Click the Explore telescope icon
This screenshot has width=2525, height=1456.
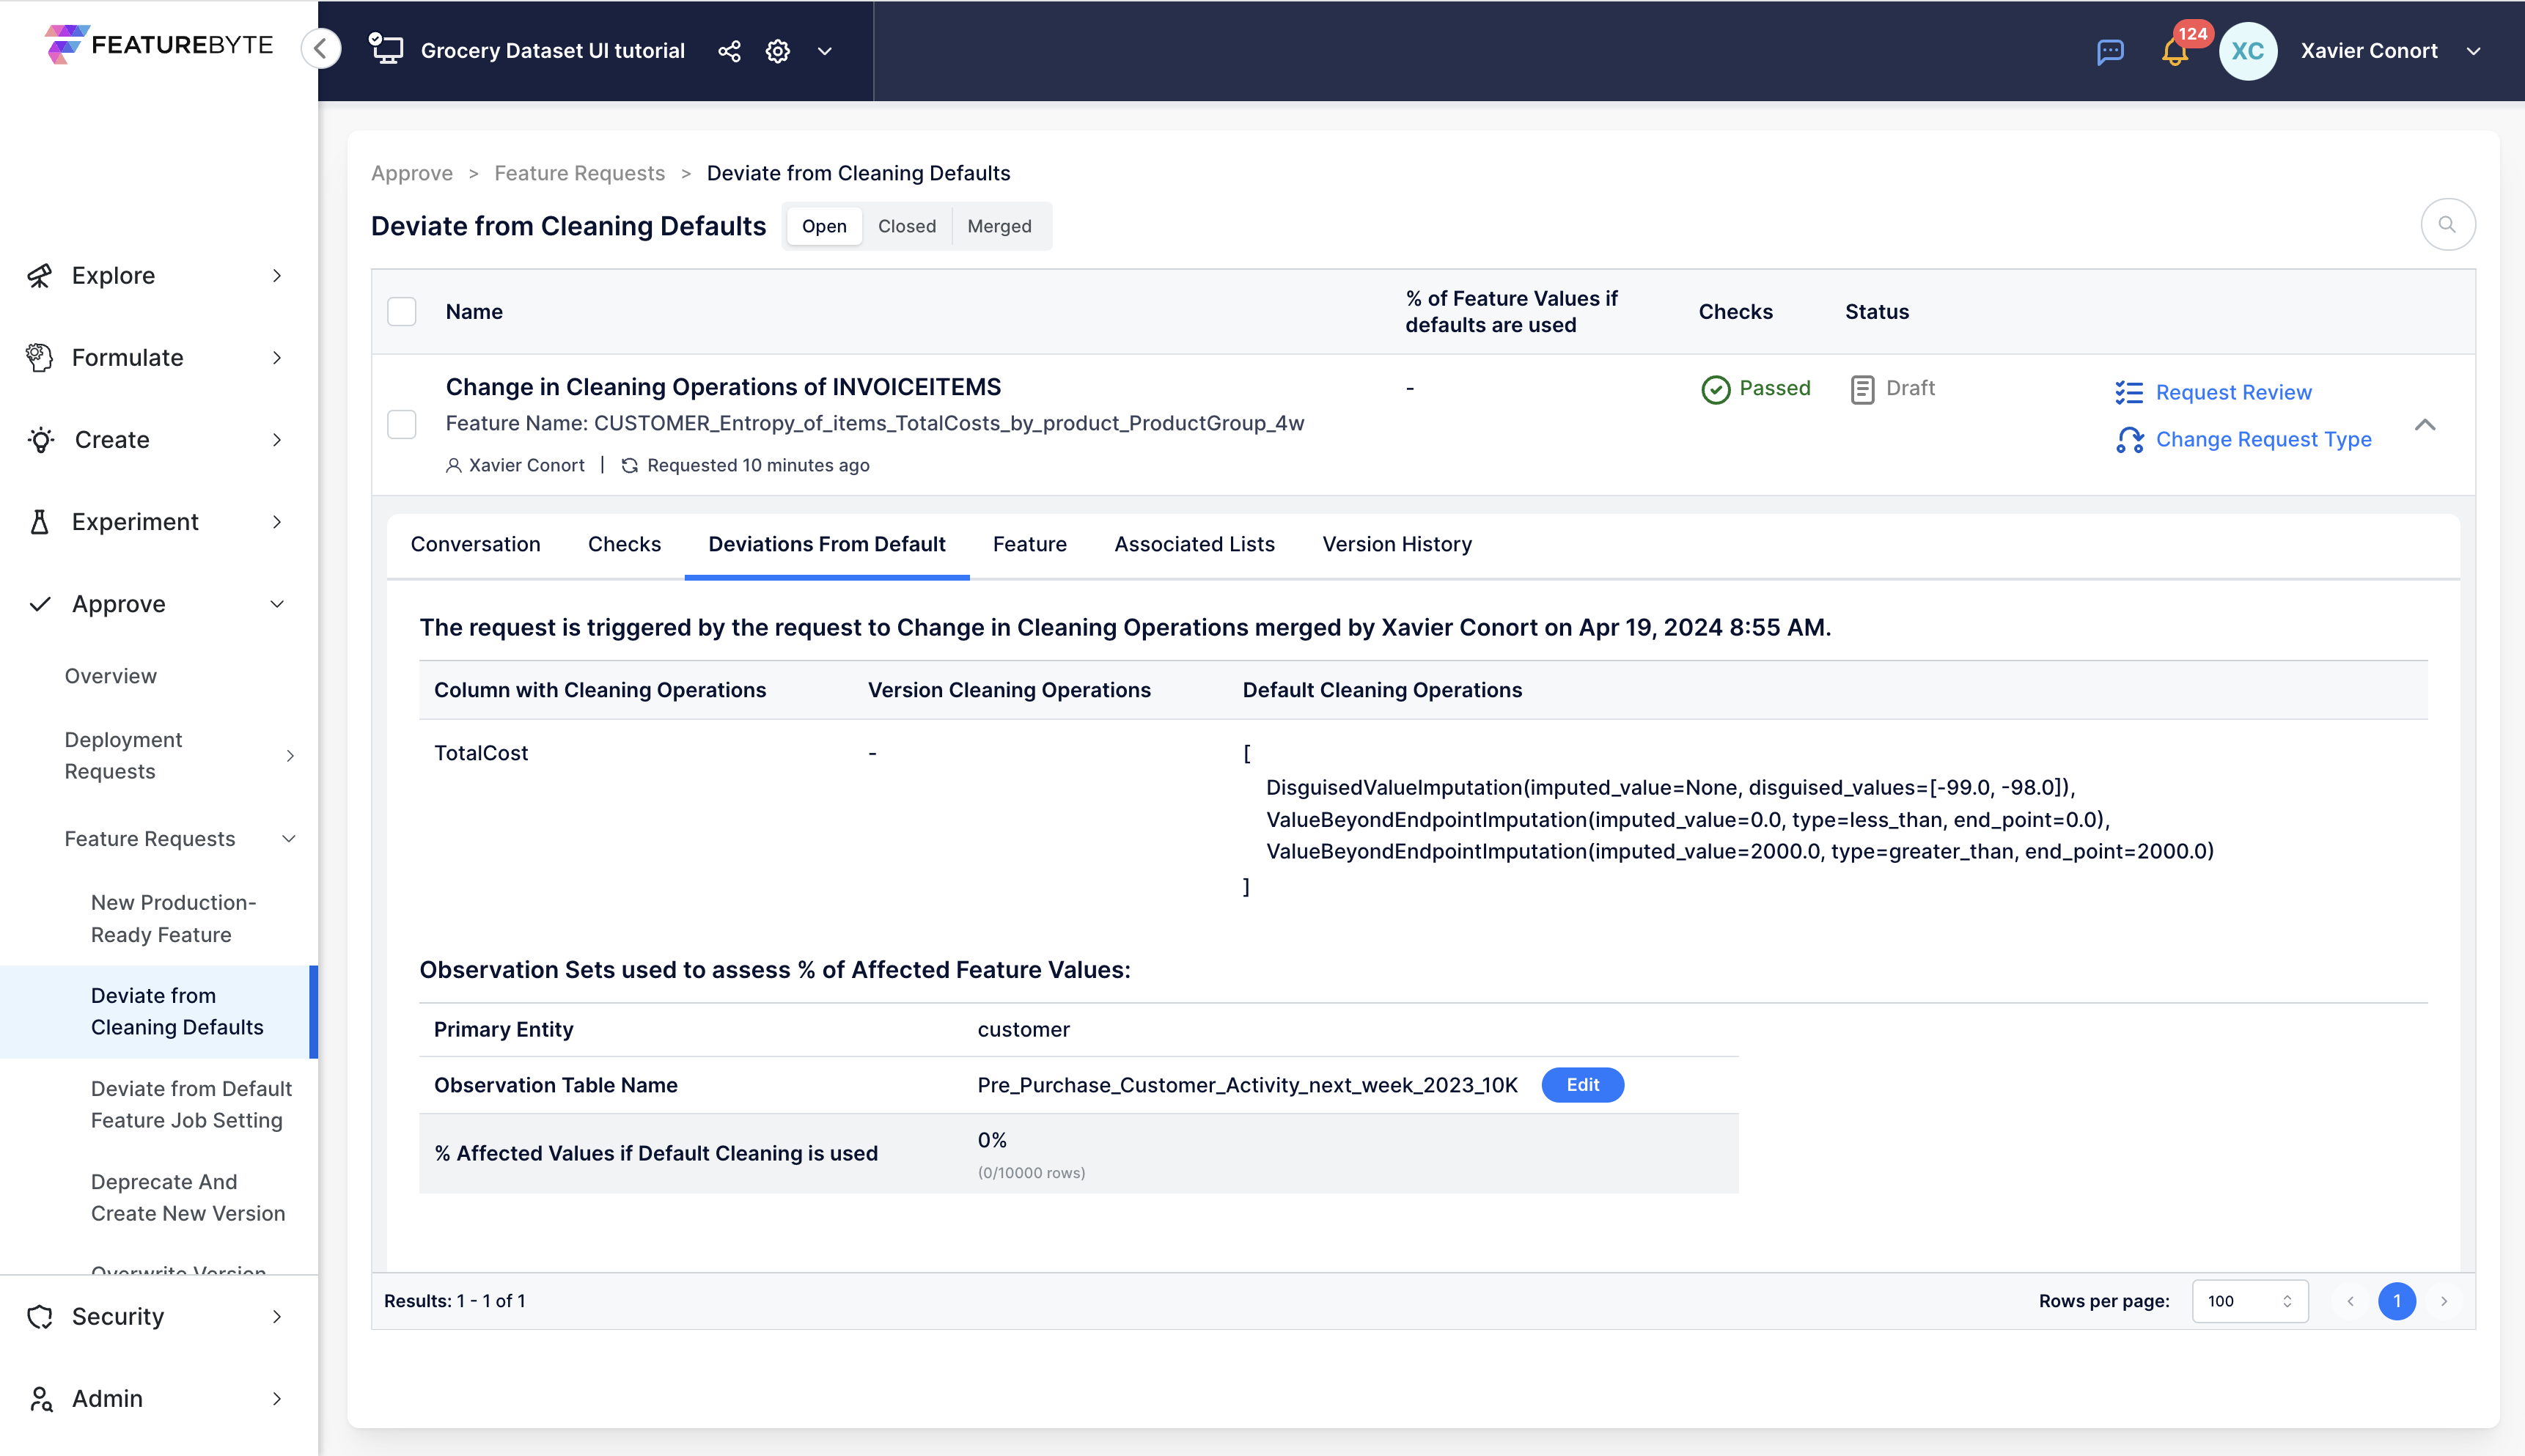click(40, 276)
